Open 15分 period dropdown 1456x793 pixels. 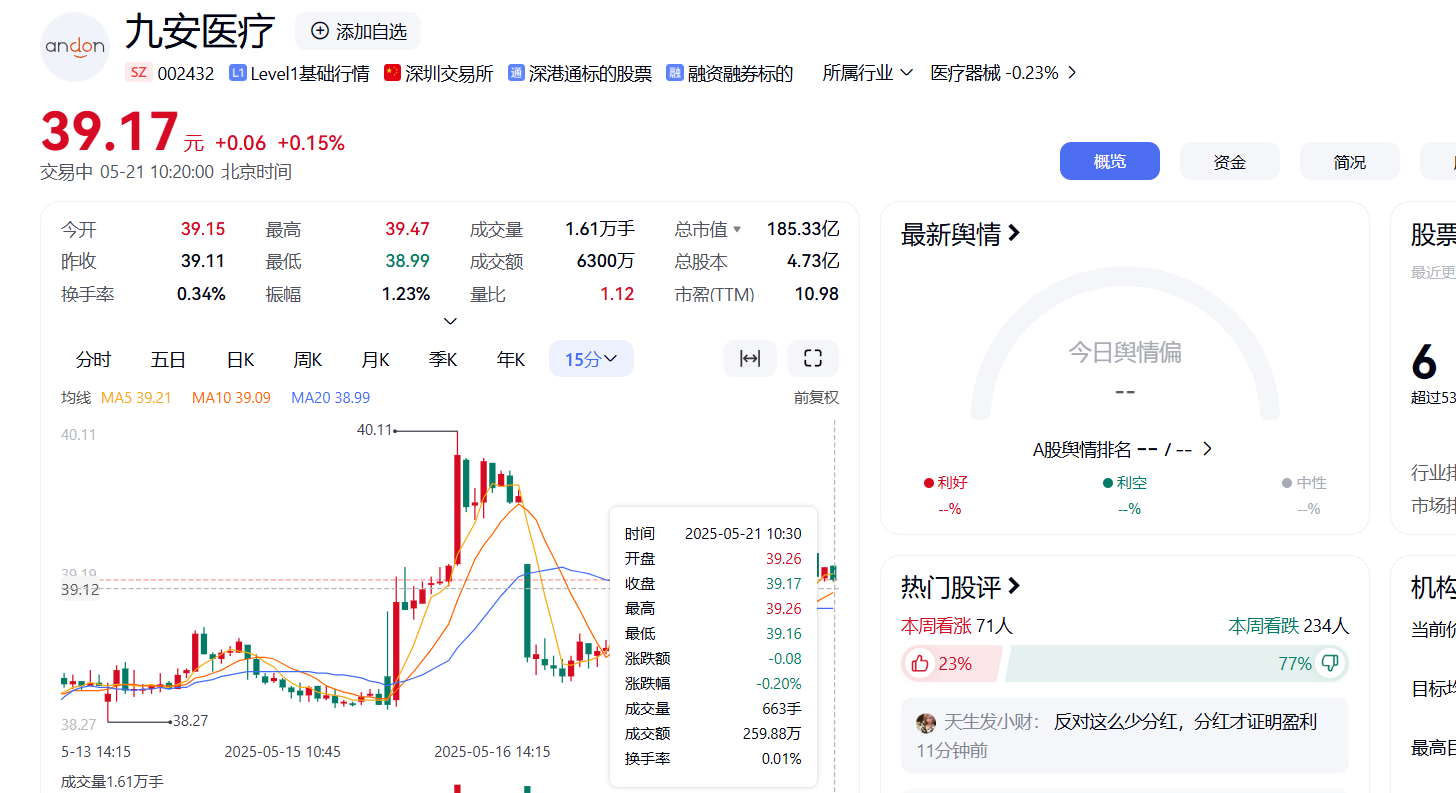591,359
